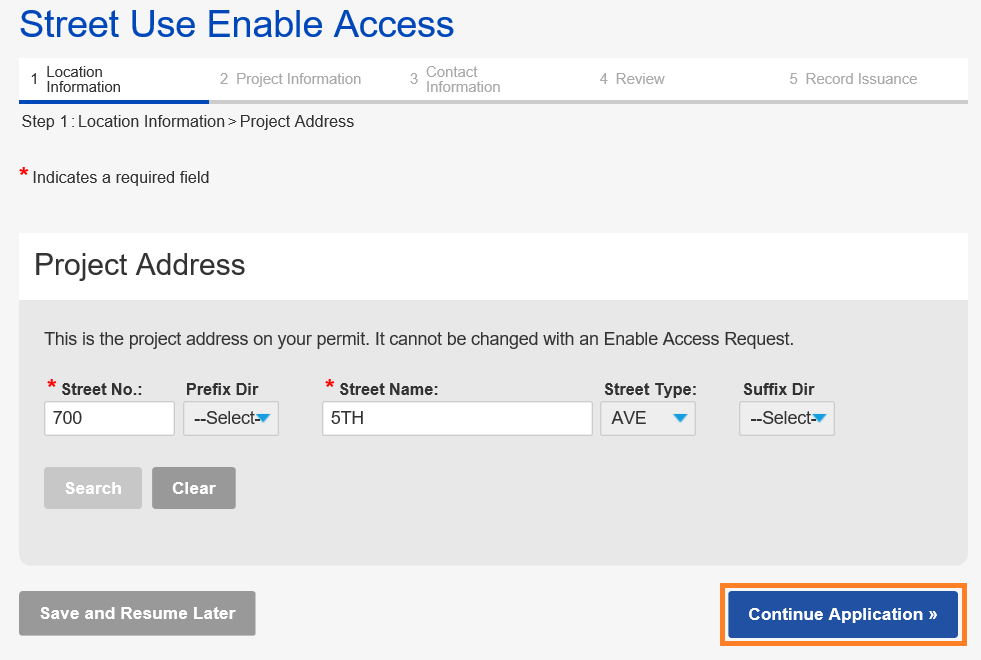Edit the Street No. field showing 700
Screen dimensions: 981x660
coord(109,418)
